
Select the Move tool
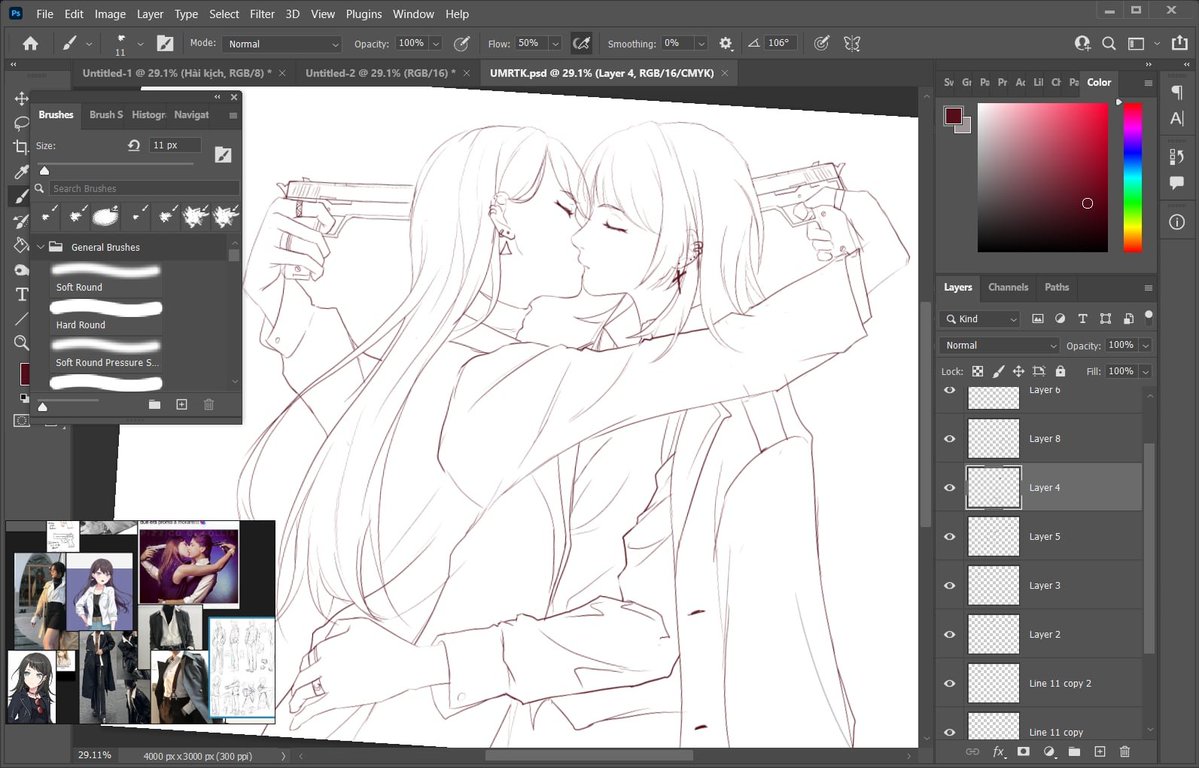[21, 99]
